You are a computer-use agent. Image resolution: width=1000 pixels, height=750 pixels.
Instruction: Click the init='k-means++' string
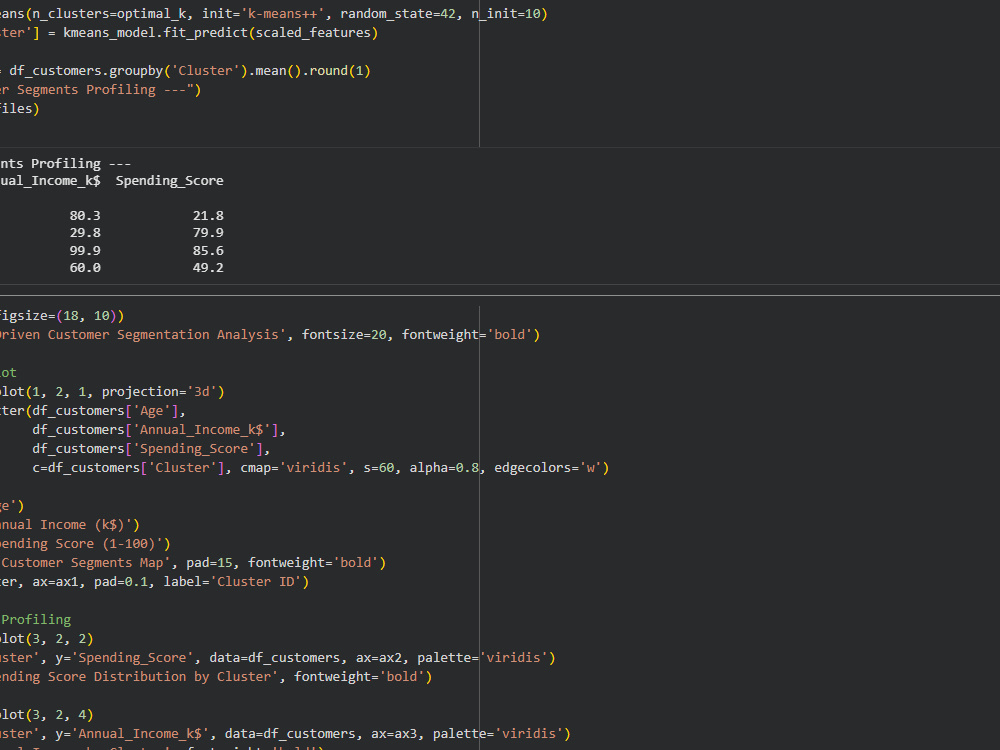pyautogui.click(x=263, y=13)
